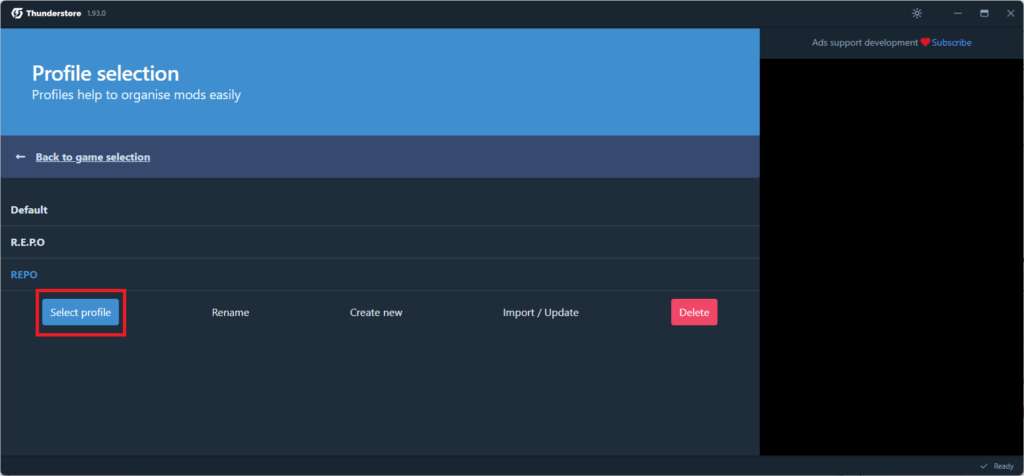
Task: Click the Ready status text
Action: [x=1004, y=466]
